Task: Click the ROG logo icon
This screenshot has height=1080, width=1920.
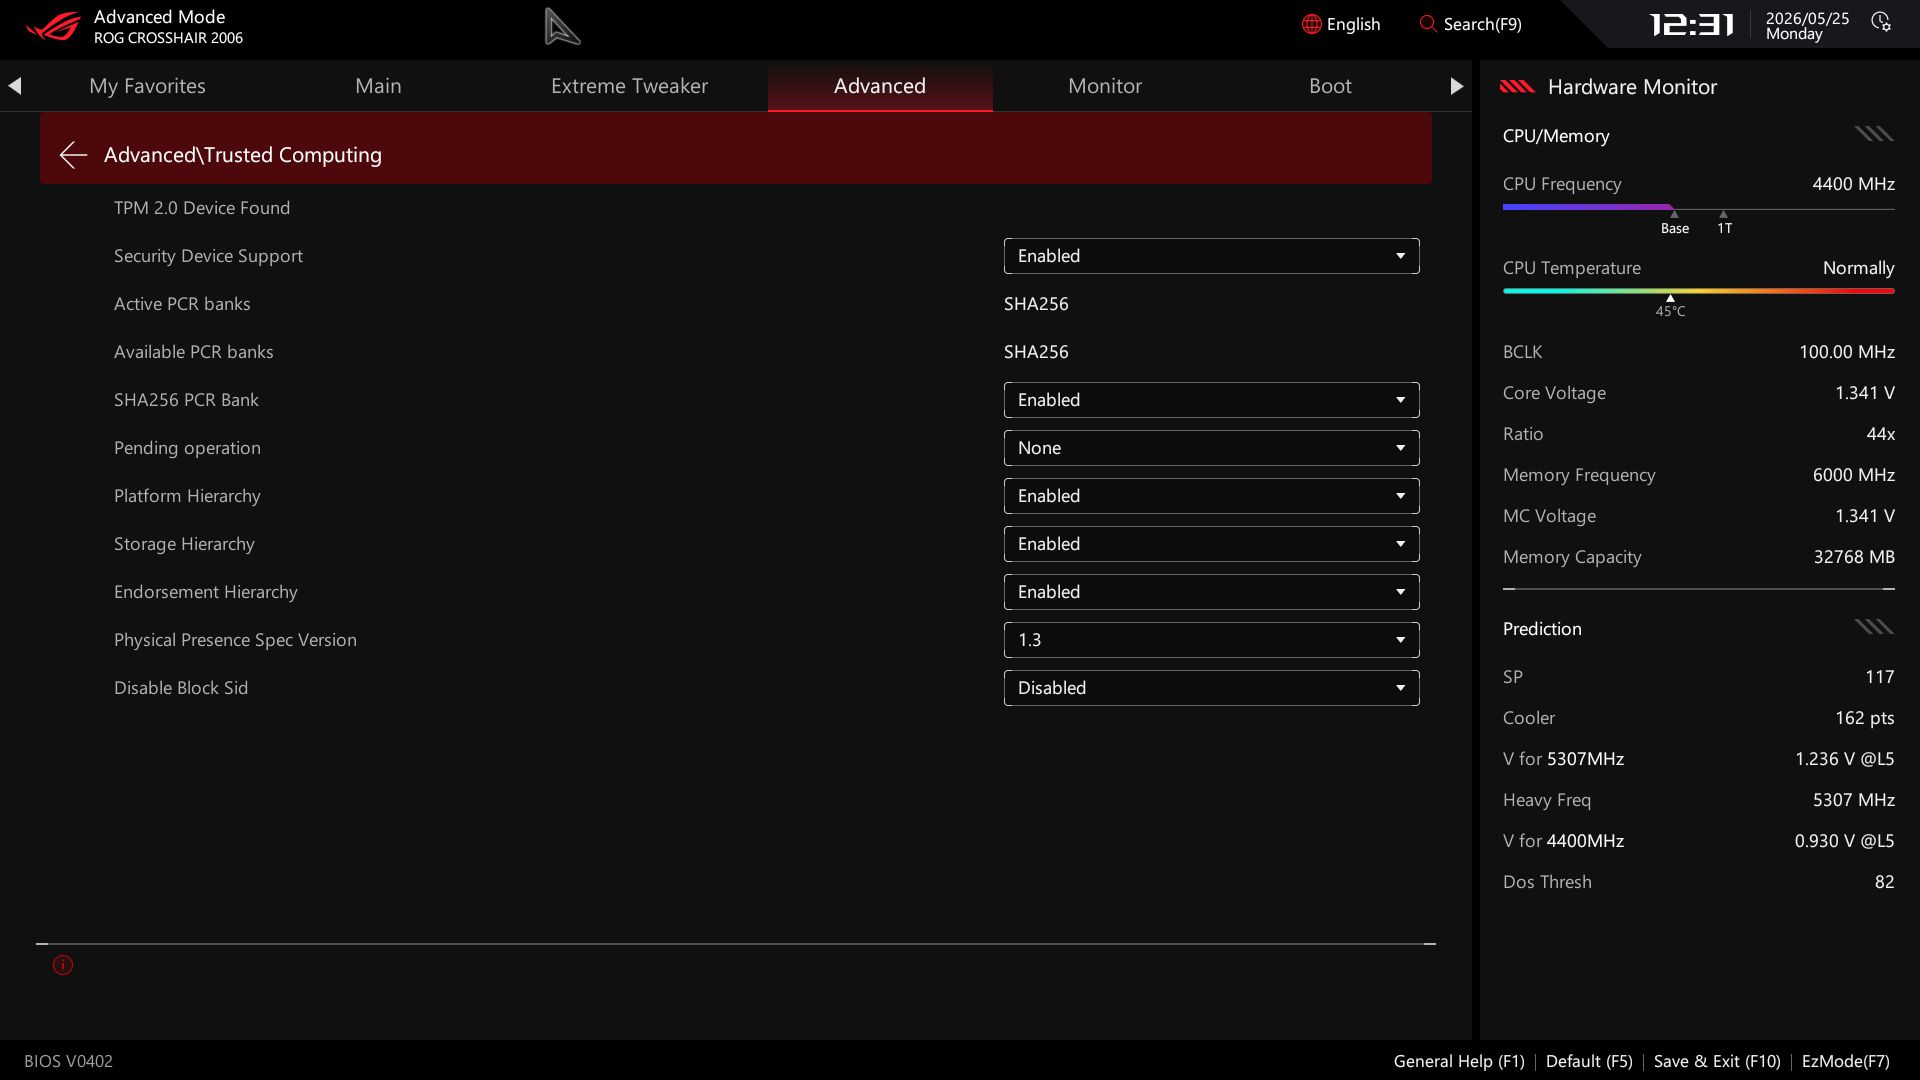Action: [53, 25]
